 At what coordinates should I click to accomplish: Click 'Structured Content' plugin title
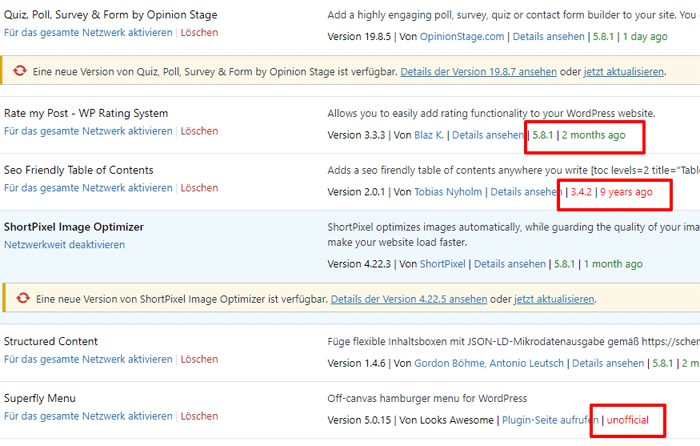(x=51, y=342)
